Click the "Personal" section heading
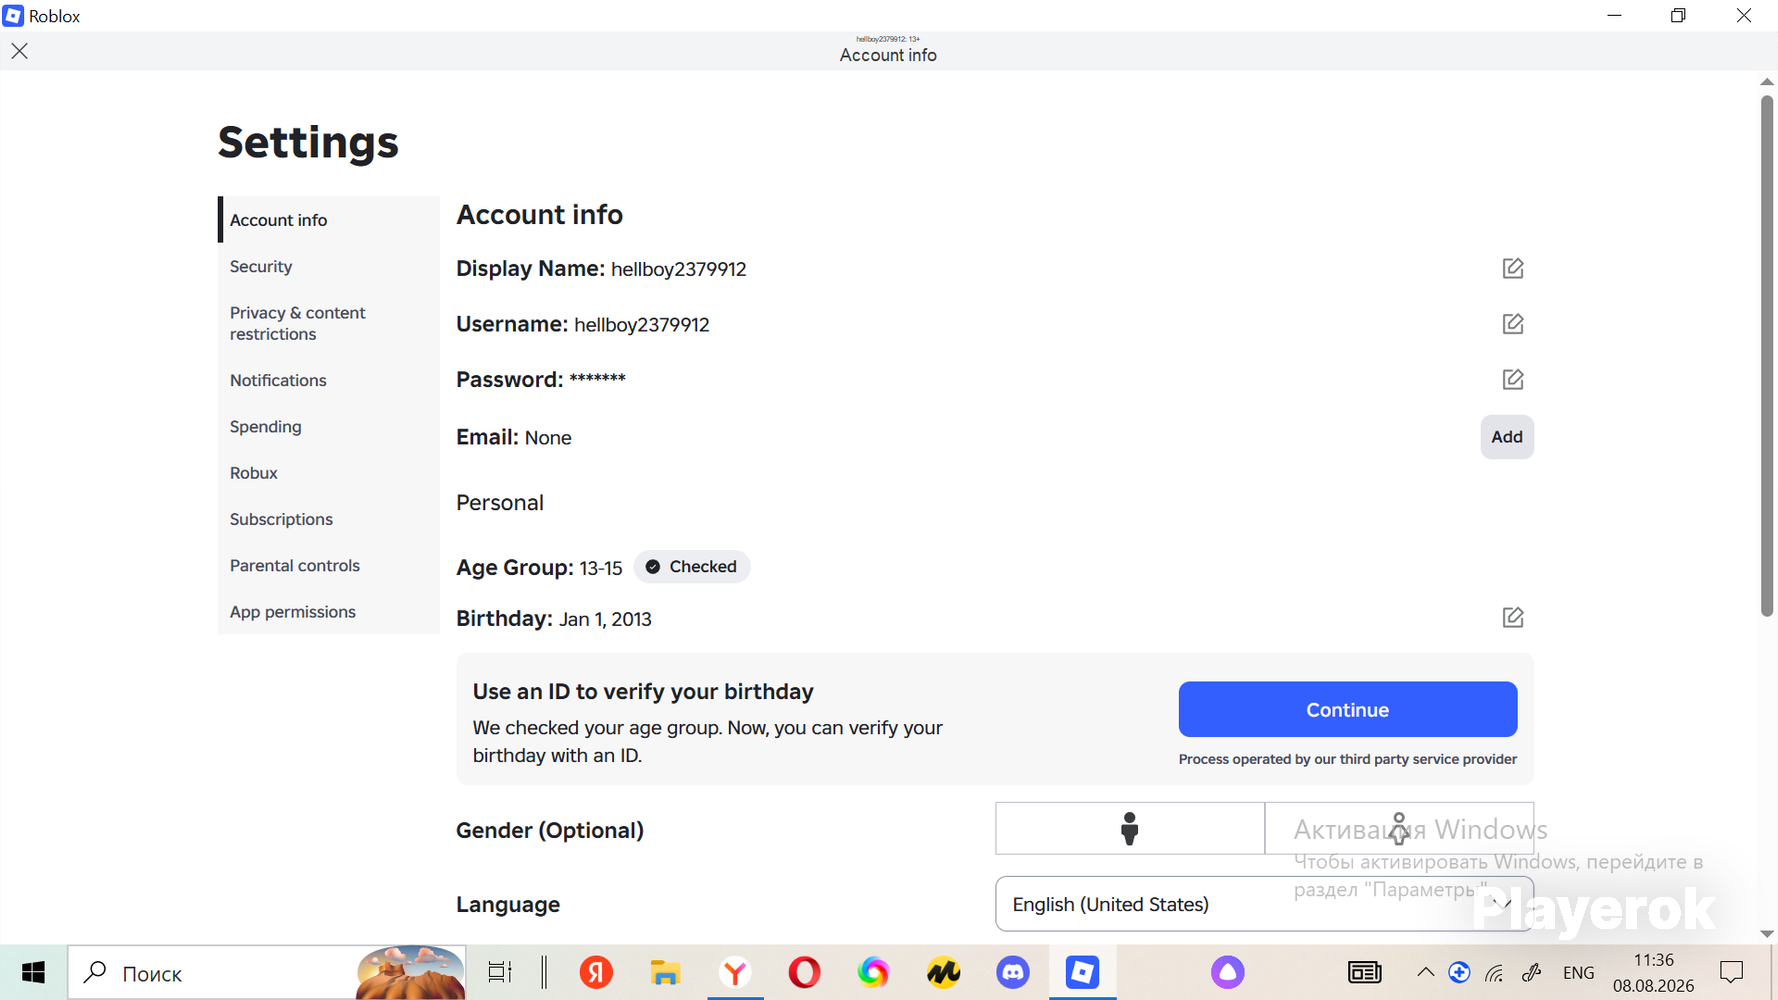This screenshot has height=1000, width=1778. pos(500,503)
